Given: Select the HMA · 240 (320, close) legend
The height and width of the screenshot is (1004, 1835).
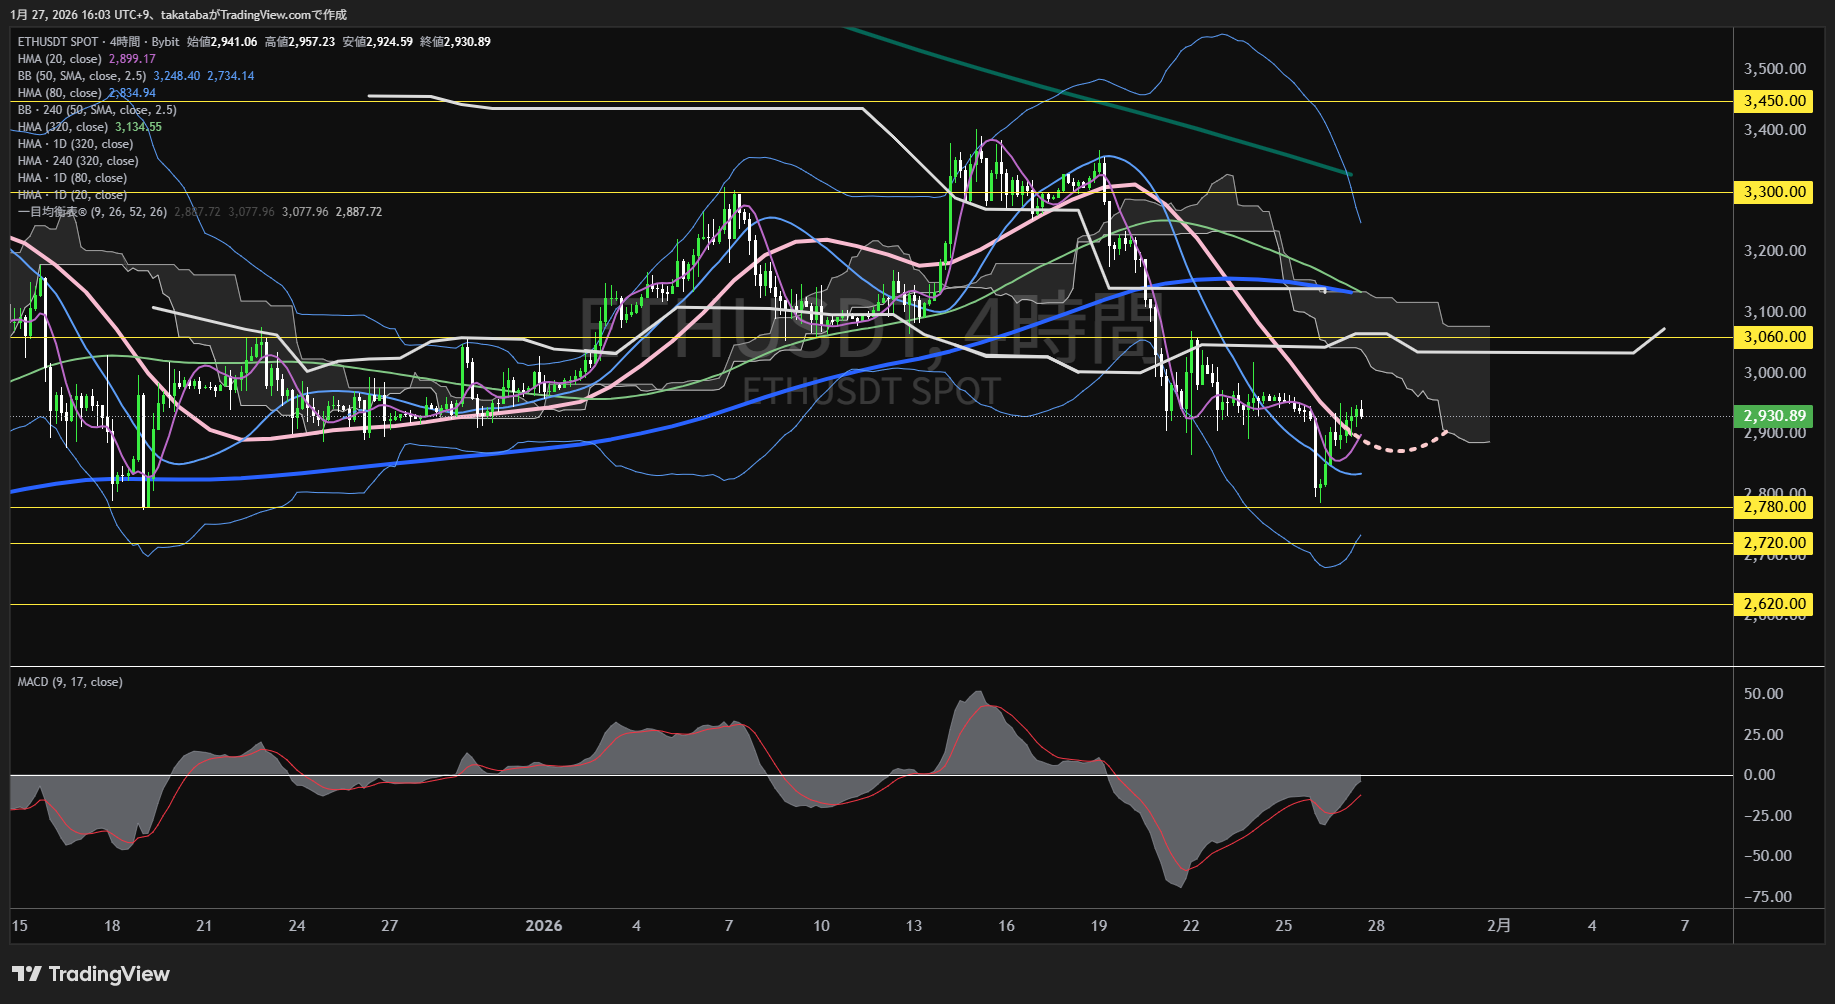Looking at the screenshot, I should point(78,161).
